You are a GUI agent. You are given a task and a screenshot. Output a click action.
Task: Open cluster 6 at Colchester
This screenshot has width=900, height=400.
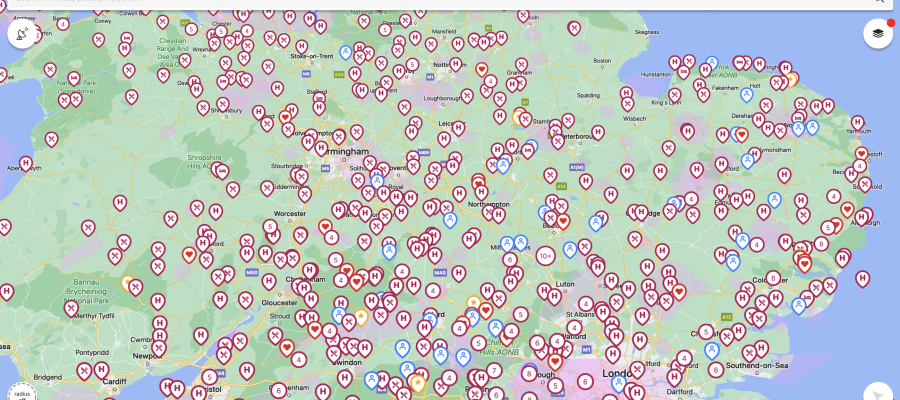click(773, 278)
